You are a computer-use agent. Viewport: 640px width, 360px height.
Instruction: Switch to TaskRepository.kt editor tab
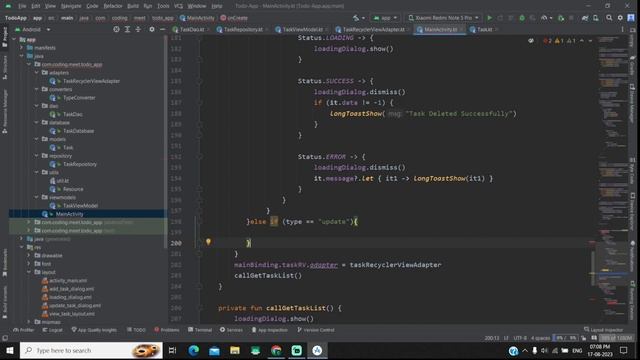click(242, 29)
